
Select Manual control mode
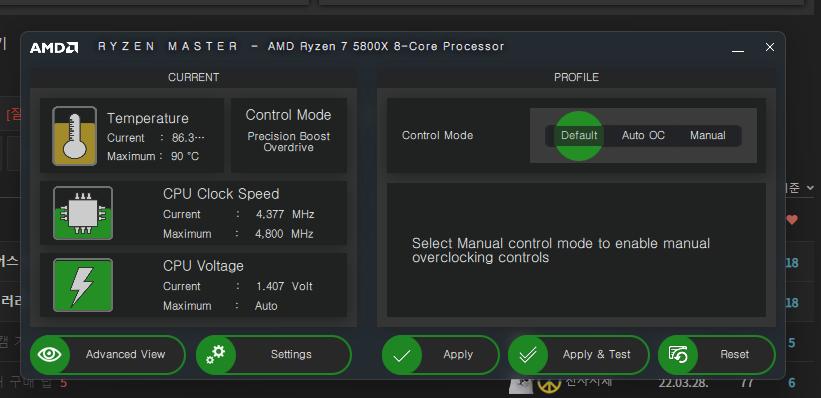(x=707, y=136)
